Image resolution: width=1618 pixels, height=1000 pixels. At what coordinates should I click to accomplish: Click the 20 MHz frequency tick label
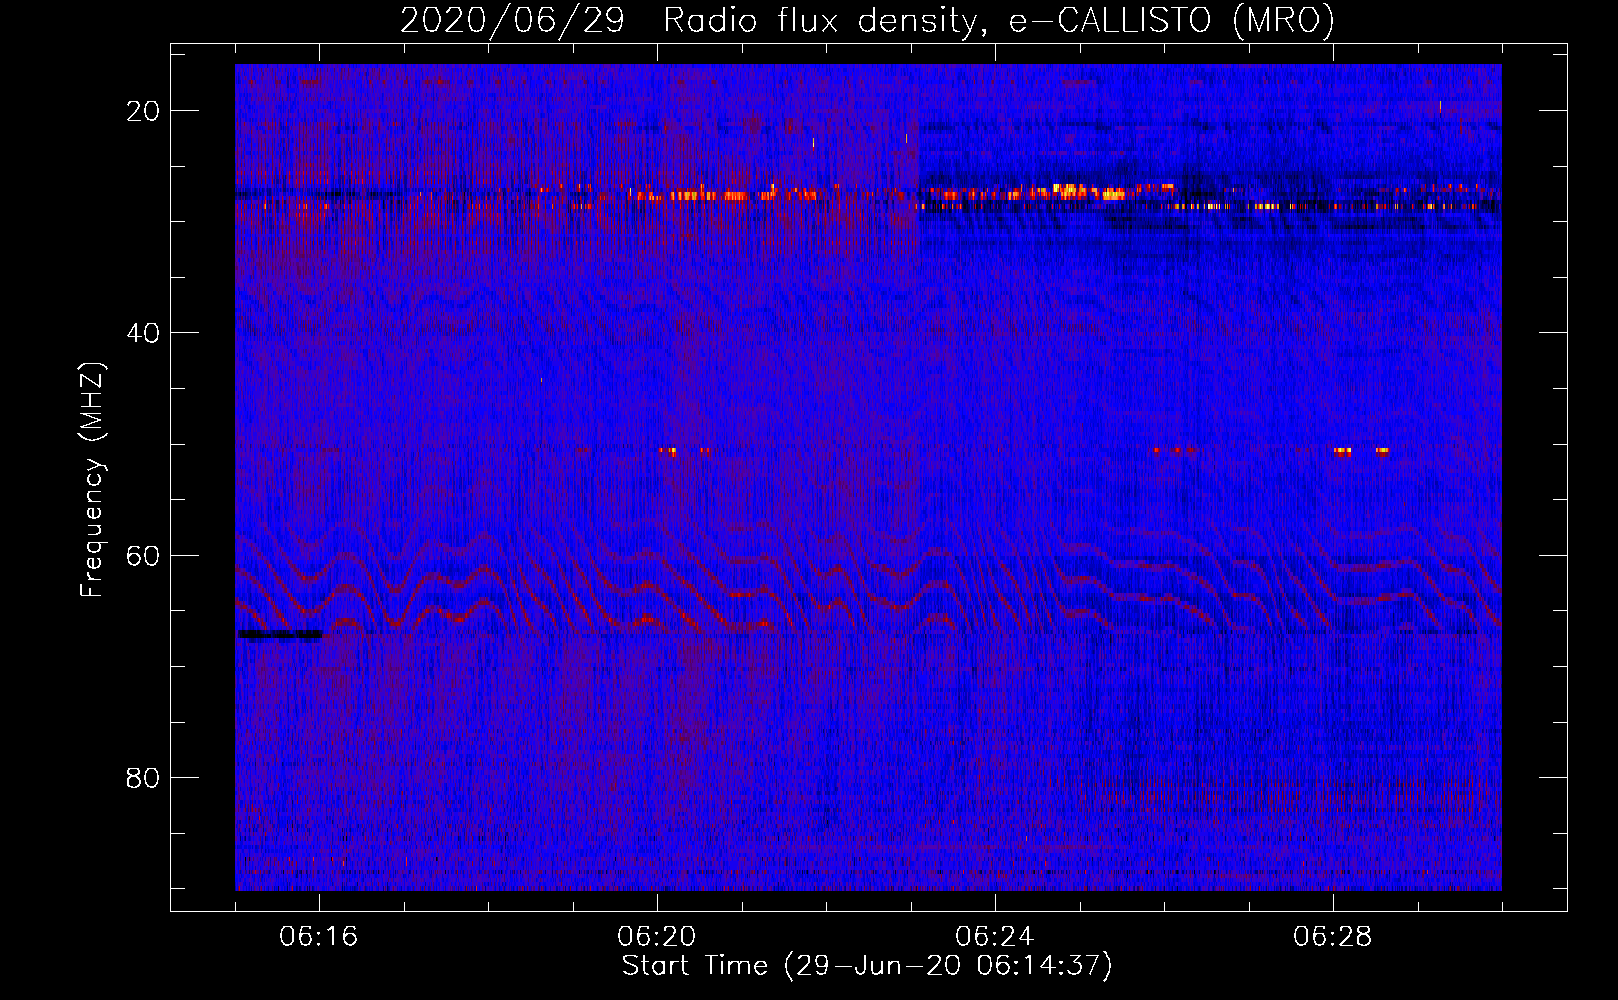[143, 111]
